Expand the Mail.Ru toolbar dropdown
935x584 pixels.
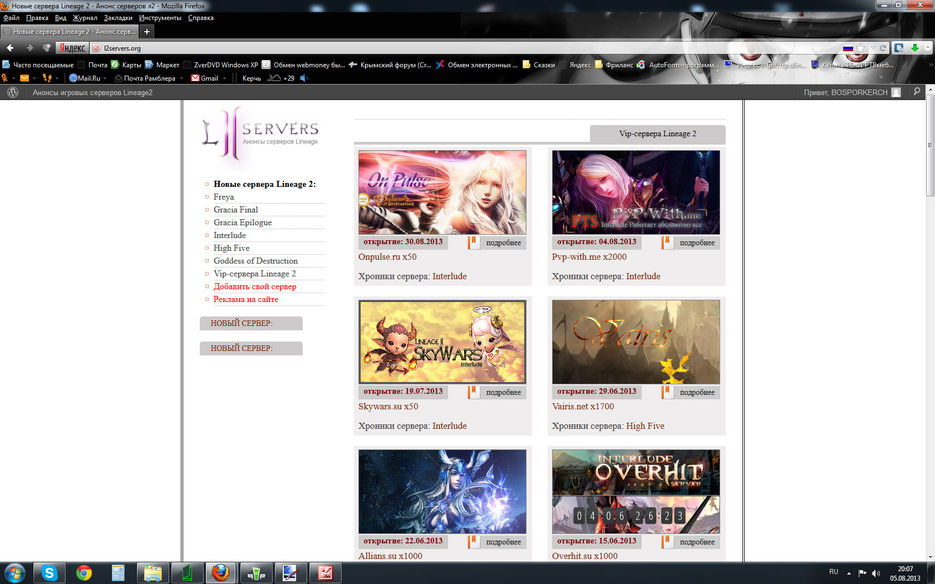pos(106,78)
